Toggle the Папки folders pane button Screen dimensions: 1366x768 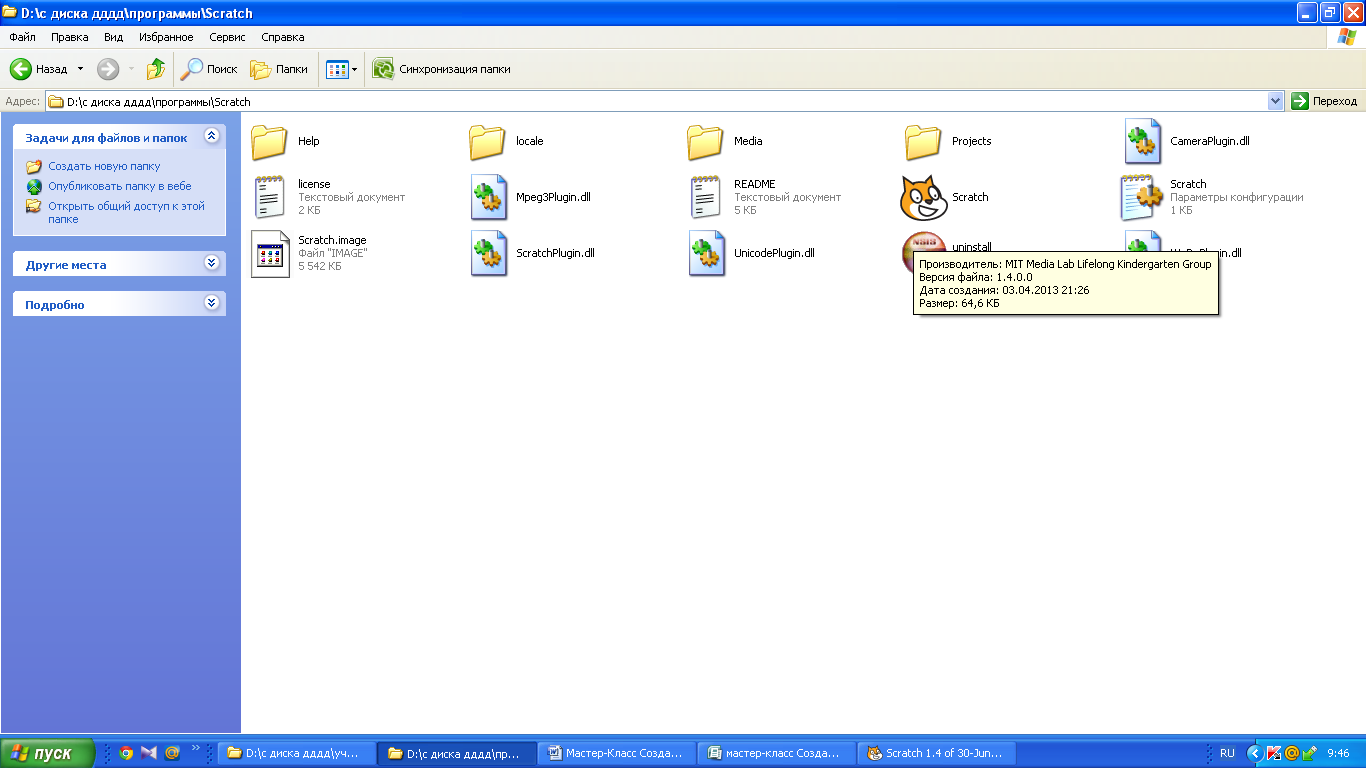point(279,69)
